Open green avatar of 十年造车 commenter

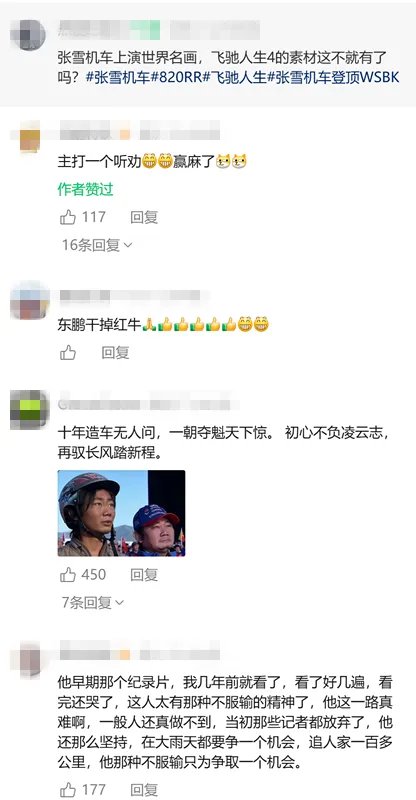(x=30, y=410)
